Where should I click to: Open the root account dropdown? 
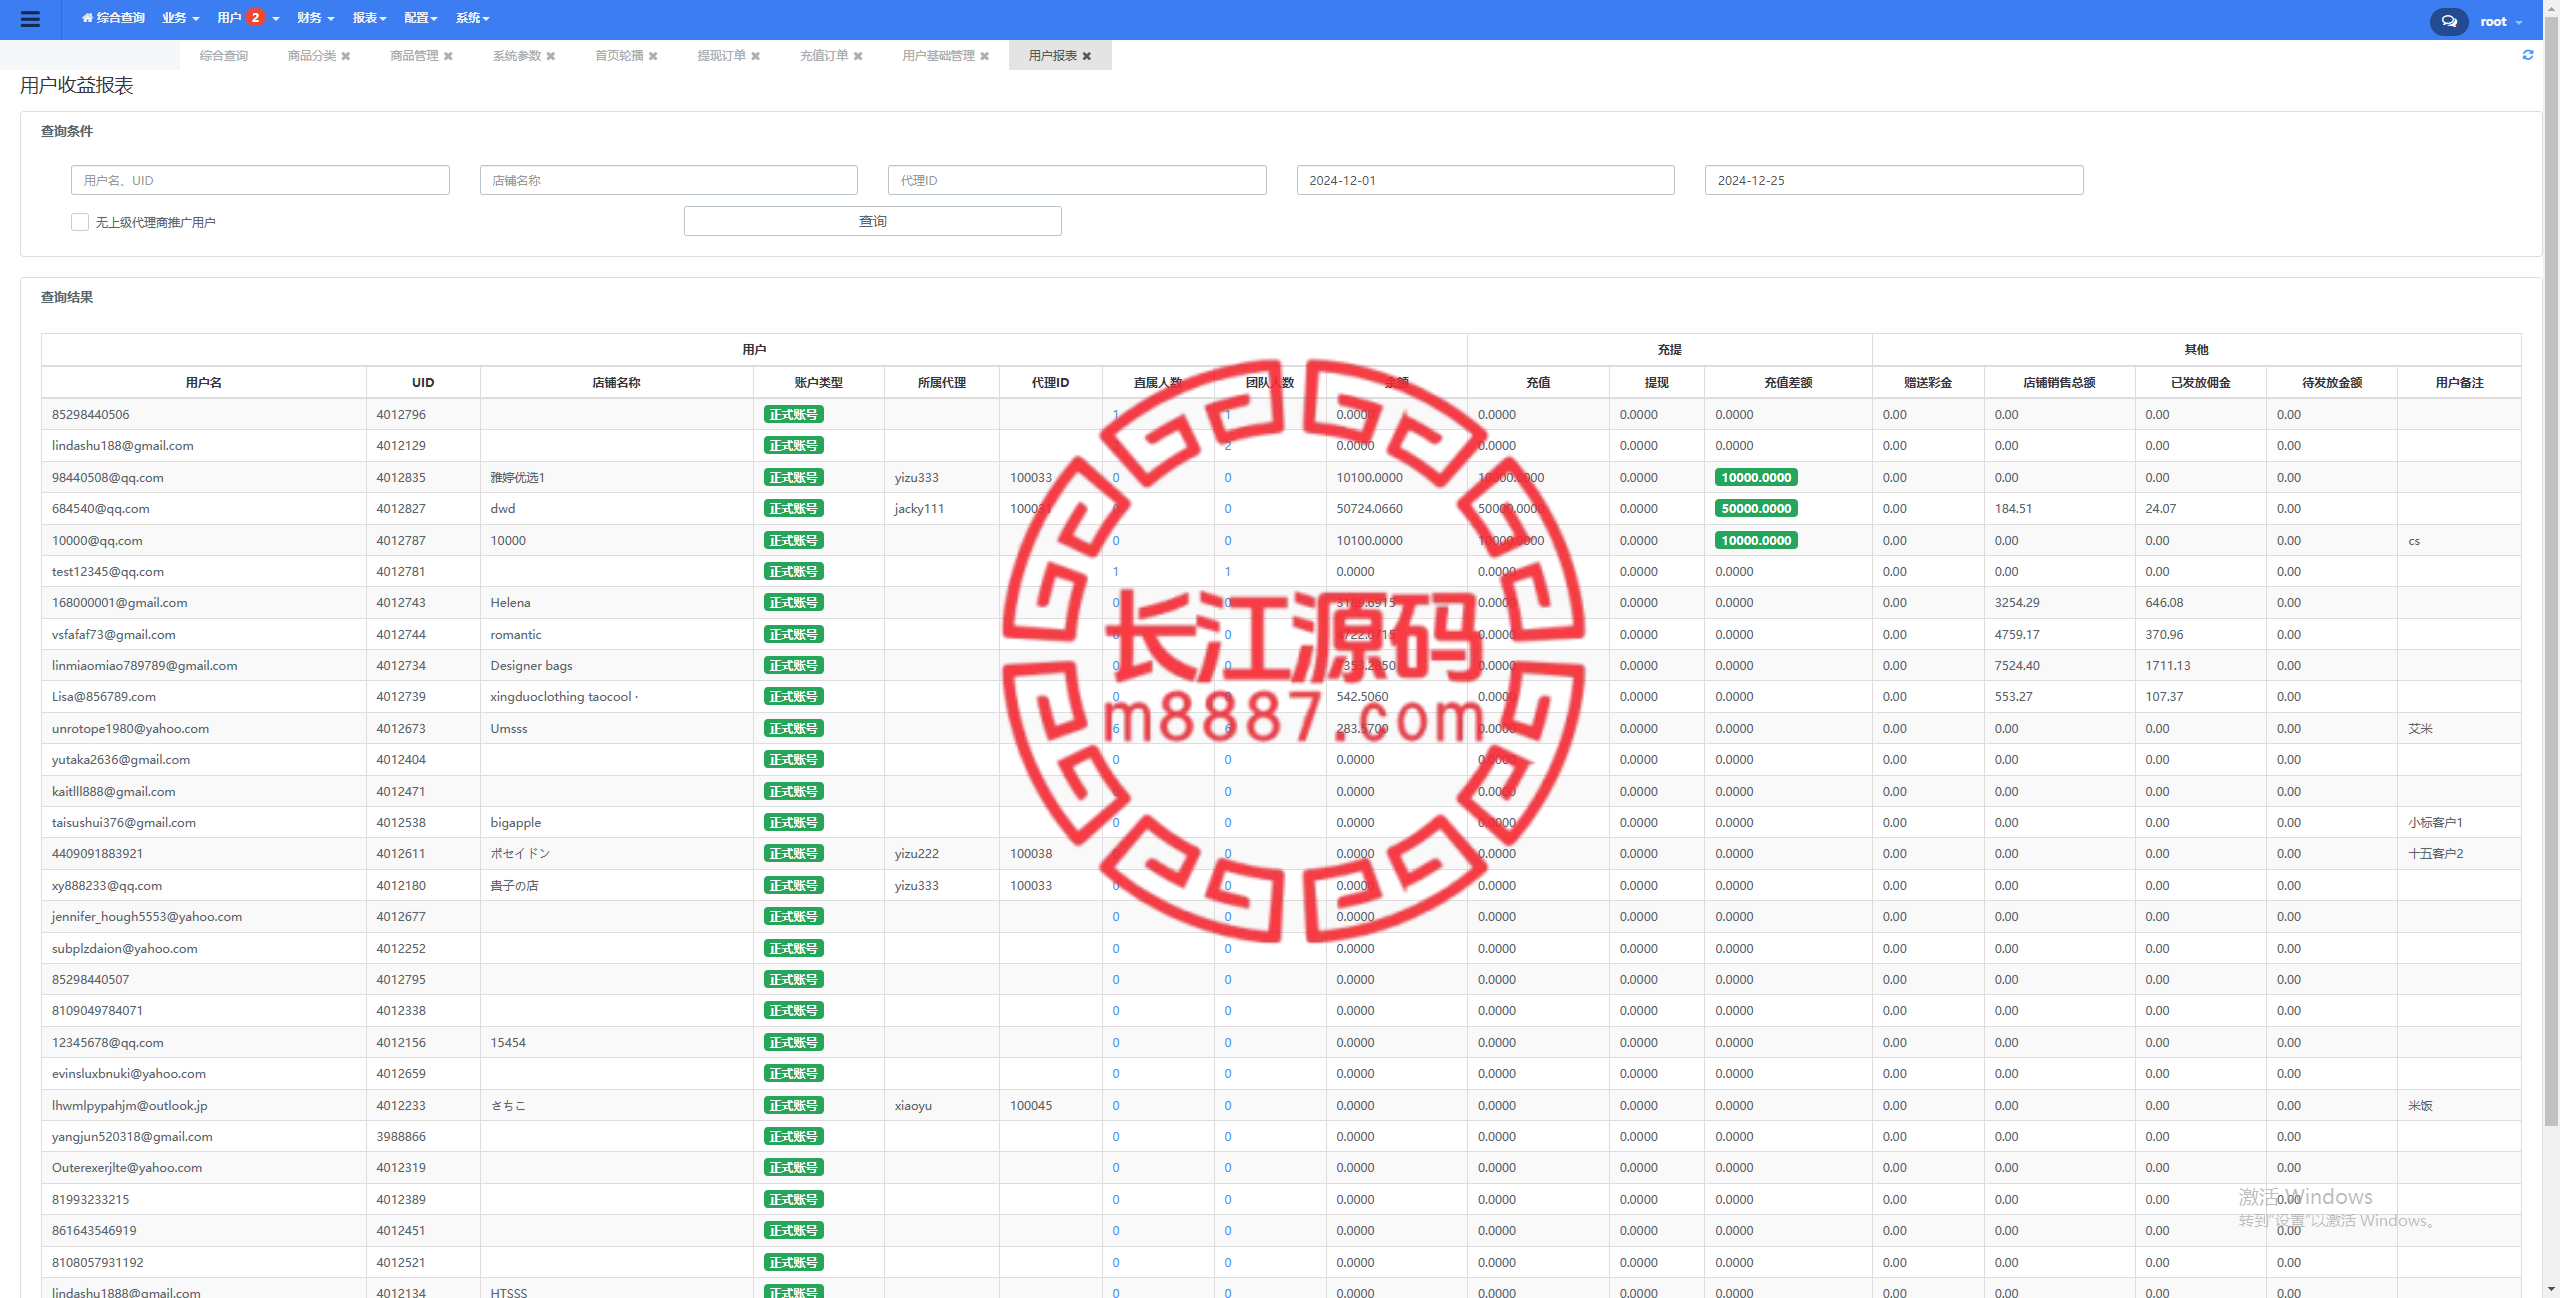pyautogui.click(x=2501, y=21)
